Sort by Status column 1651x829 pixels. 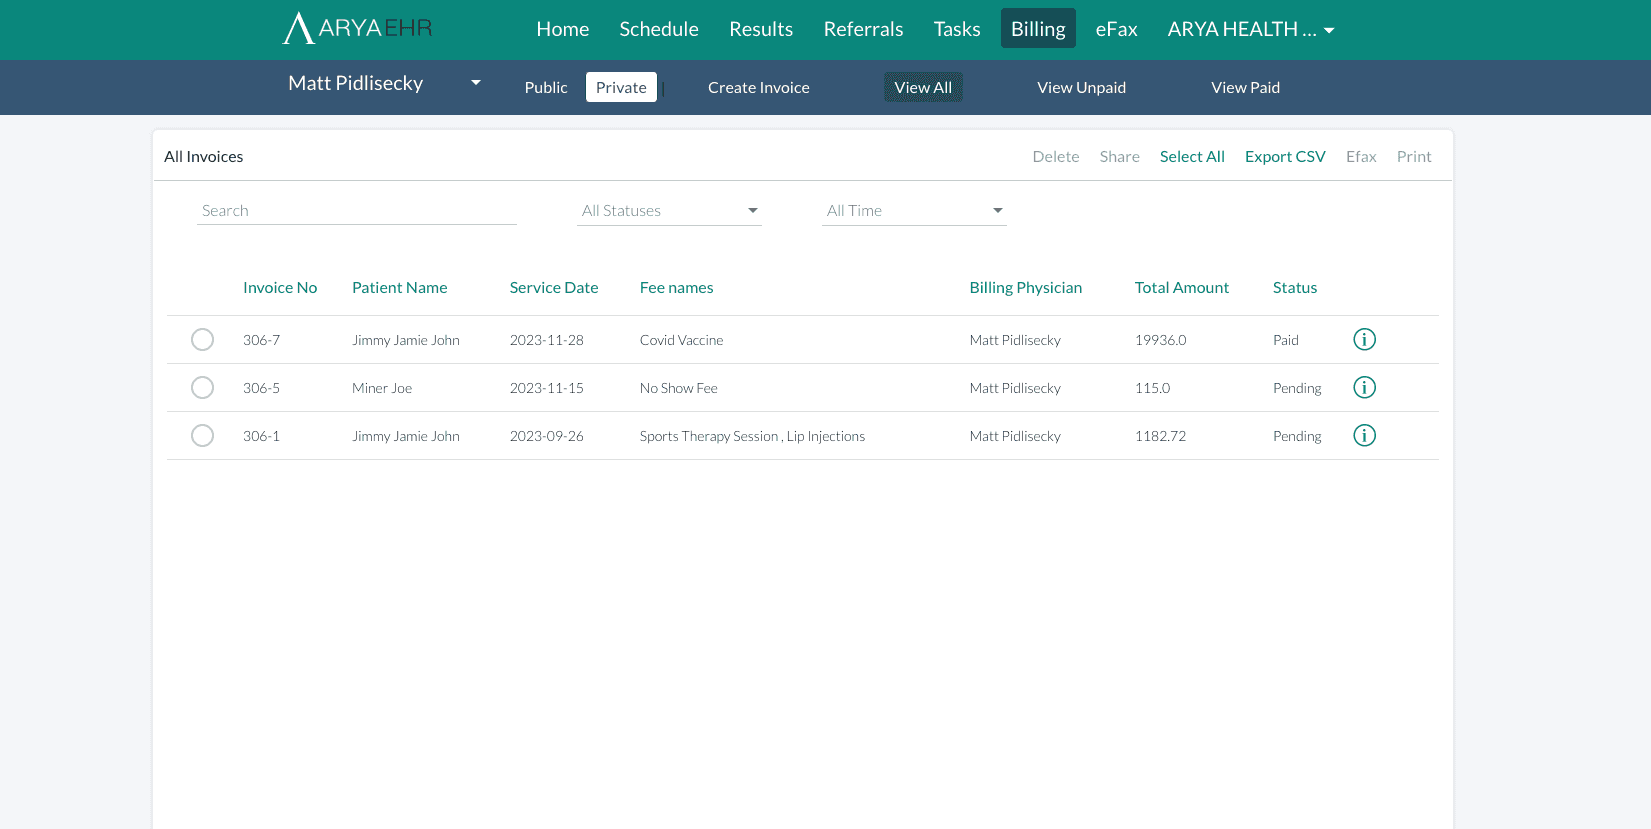point(1295,287)
